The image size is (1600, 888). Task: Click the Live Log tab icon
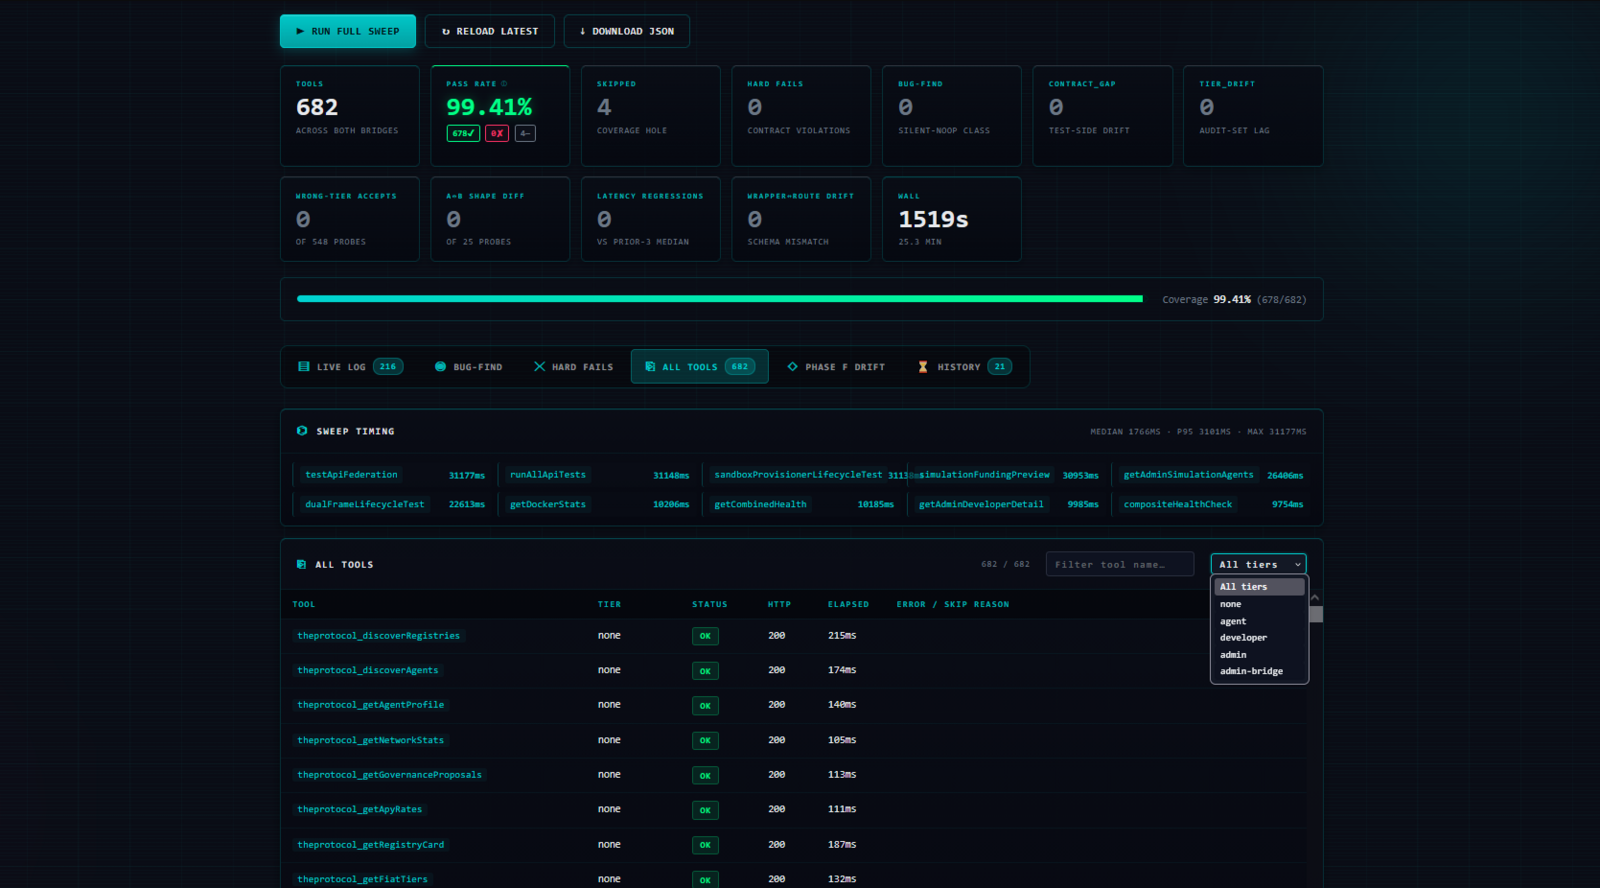coord(304,367)
